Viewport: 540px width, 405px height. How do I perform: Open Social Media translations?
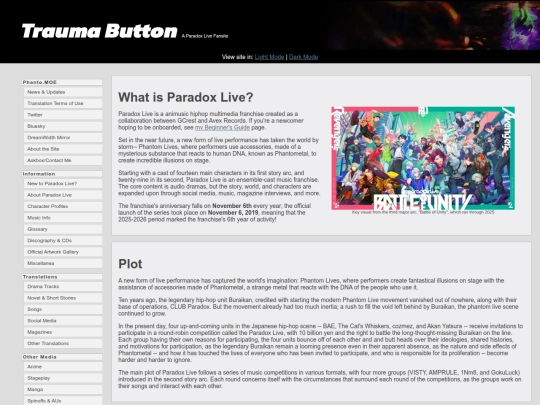click(63, 321)
